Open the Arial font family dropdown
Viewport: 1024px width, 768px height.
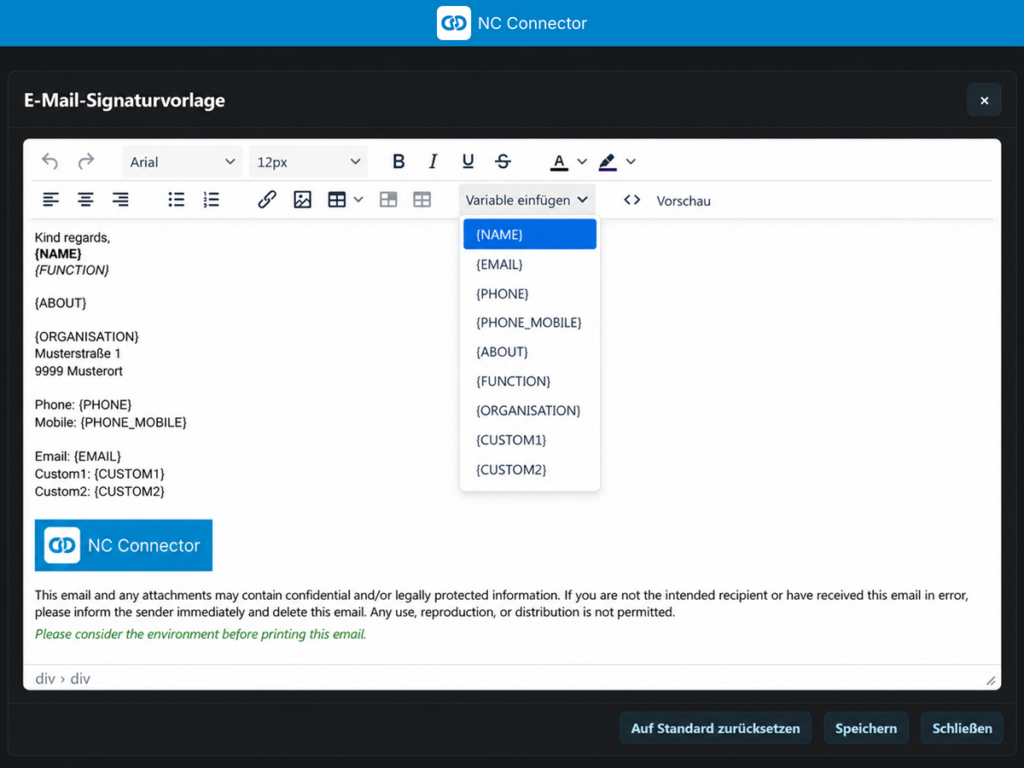[182, 162]
